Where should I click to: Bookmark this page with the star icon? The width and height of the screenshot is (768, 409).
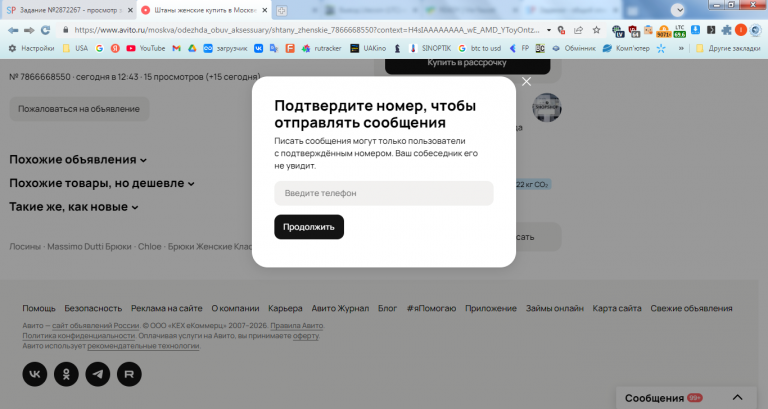coord(596,30)
